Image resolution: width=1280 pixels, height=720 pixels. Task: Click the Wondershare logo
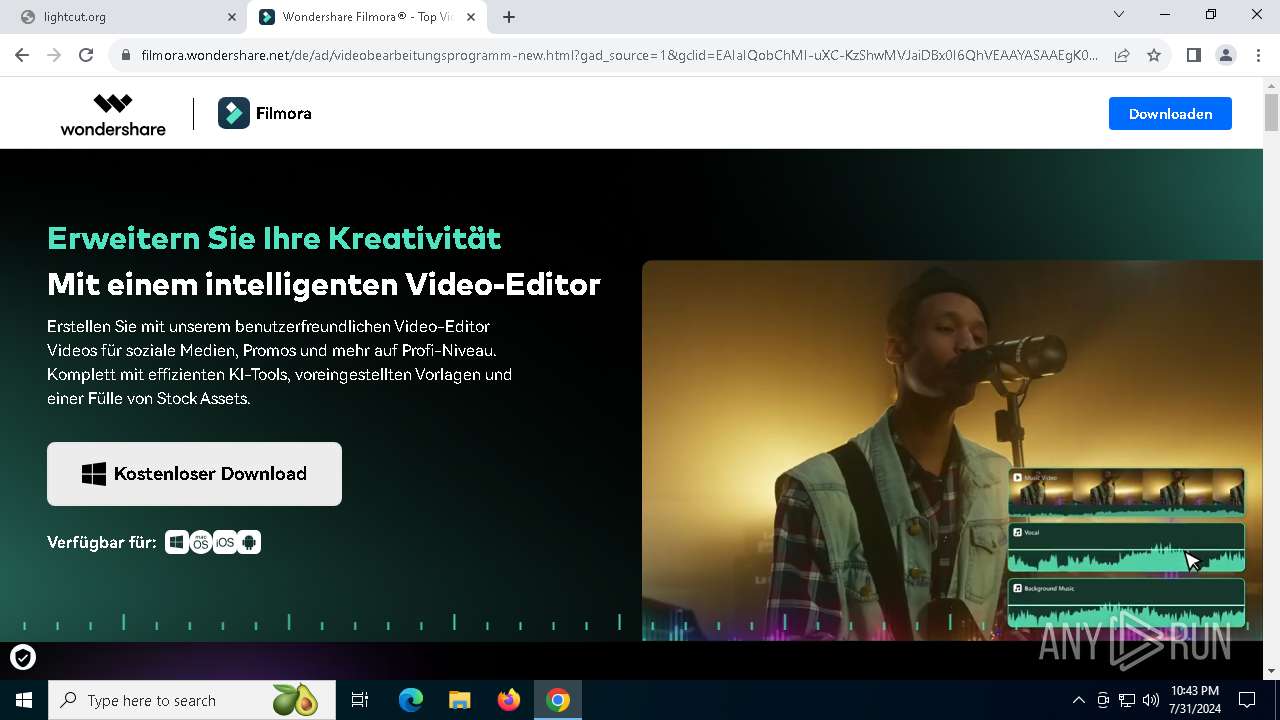[113, 114]
